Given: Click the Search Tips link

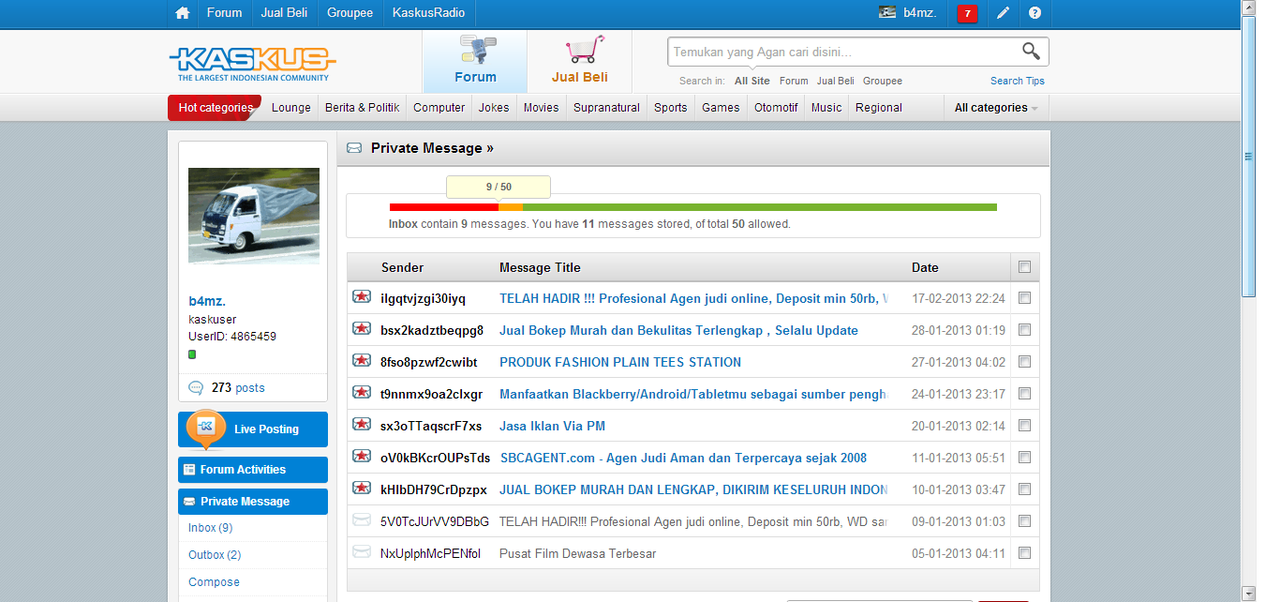Looking at the screenshot, I should click(1018, 81).
